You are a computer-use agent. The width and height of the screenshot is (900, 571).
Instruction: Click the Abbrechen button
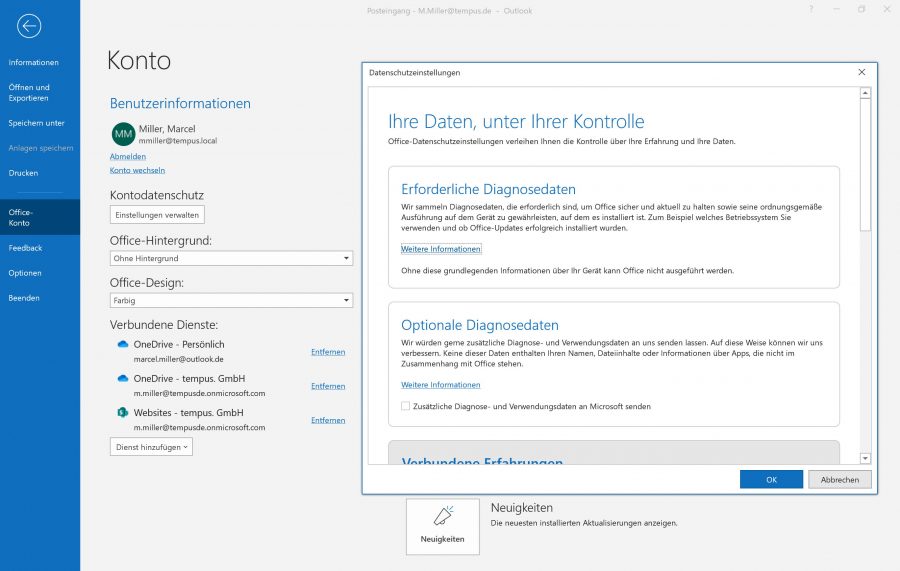point(840,480)
